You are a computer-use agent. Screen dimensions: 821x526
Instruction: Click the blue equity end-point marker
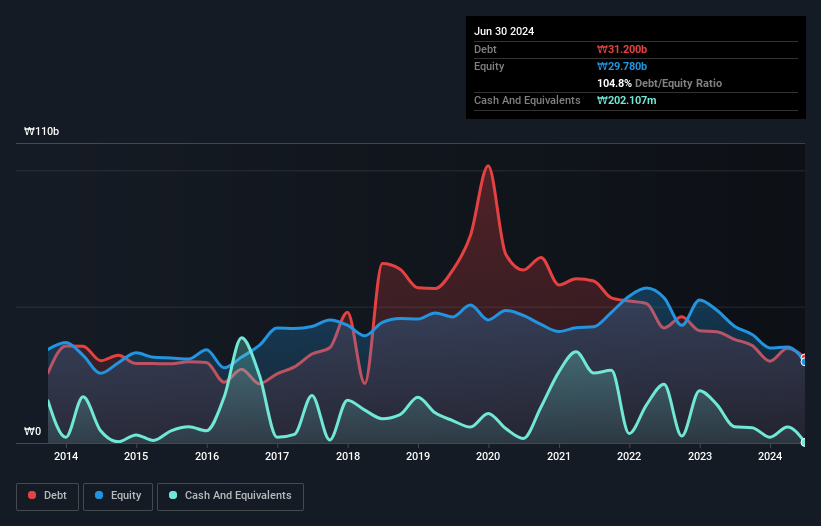tap(804, 361)
